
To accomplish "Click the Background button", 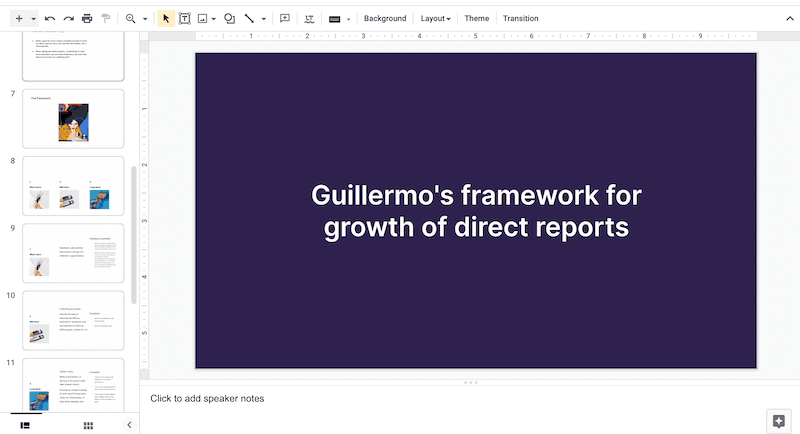I will pos(385,18).
